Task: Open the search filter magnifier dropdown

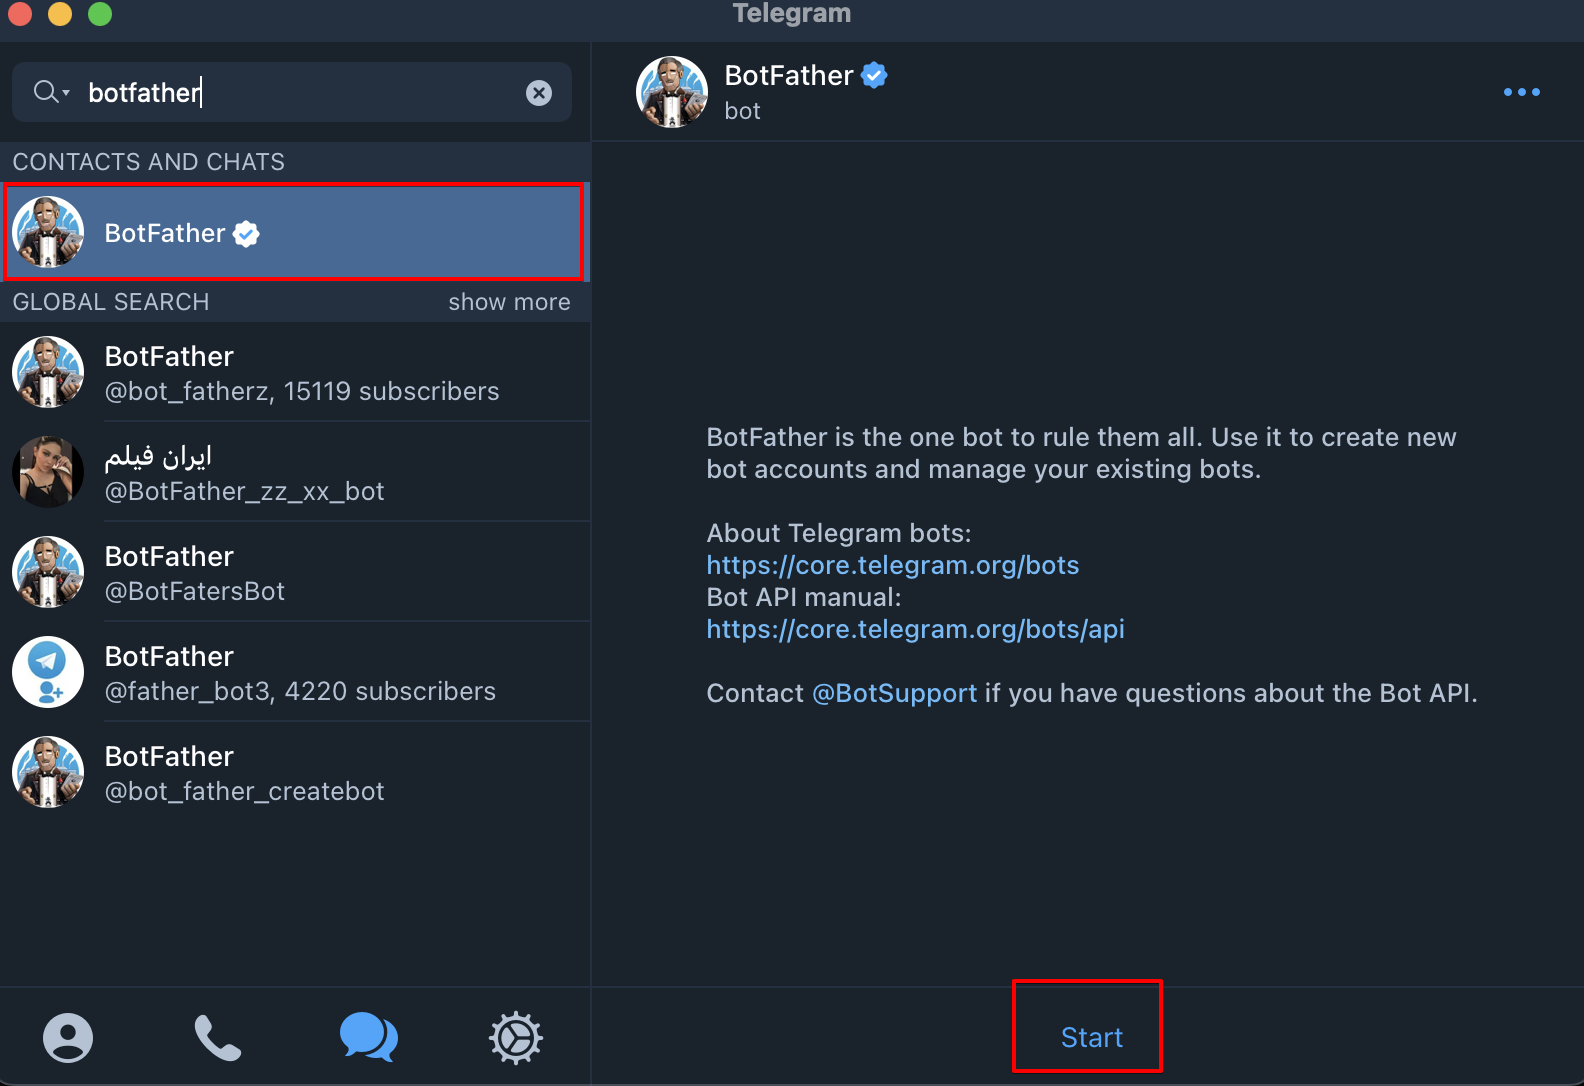Action: 51,92
